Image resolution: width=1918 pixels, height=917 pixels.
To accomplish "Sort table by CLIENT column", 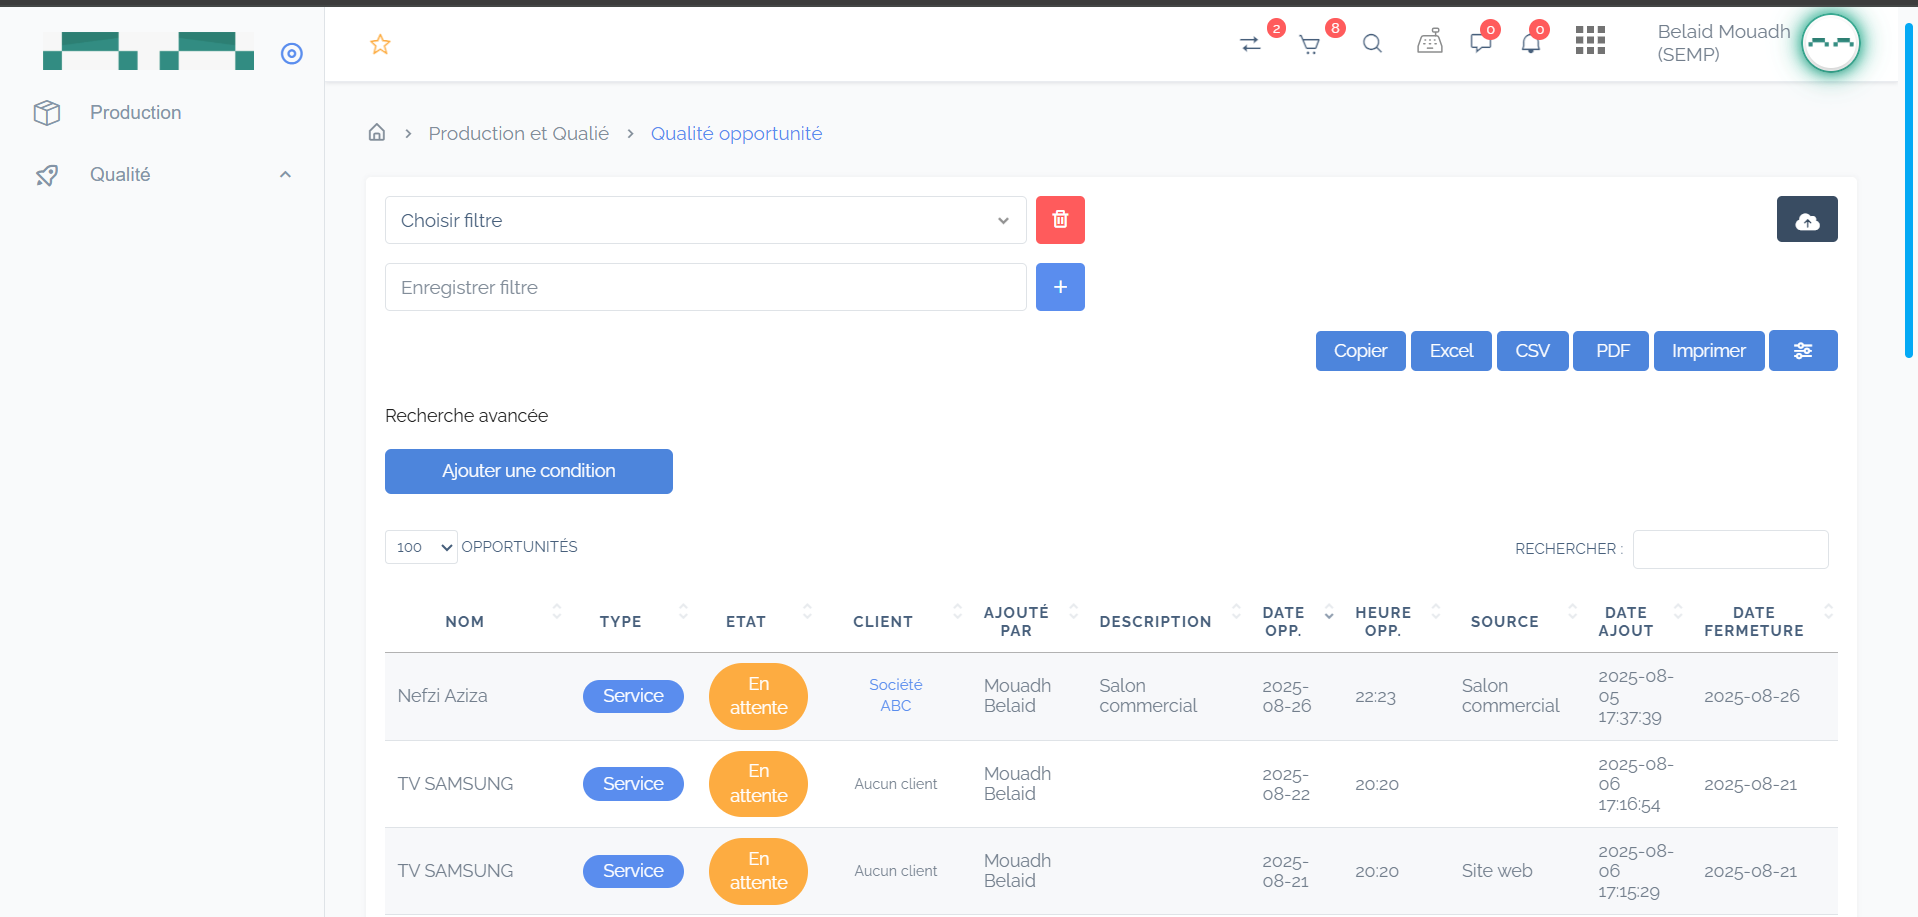I will pos(883,621).
